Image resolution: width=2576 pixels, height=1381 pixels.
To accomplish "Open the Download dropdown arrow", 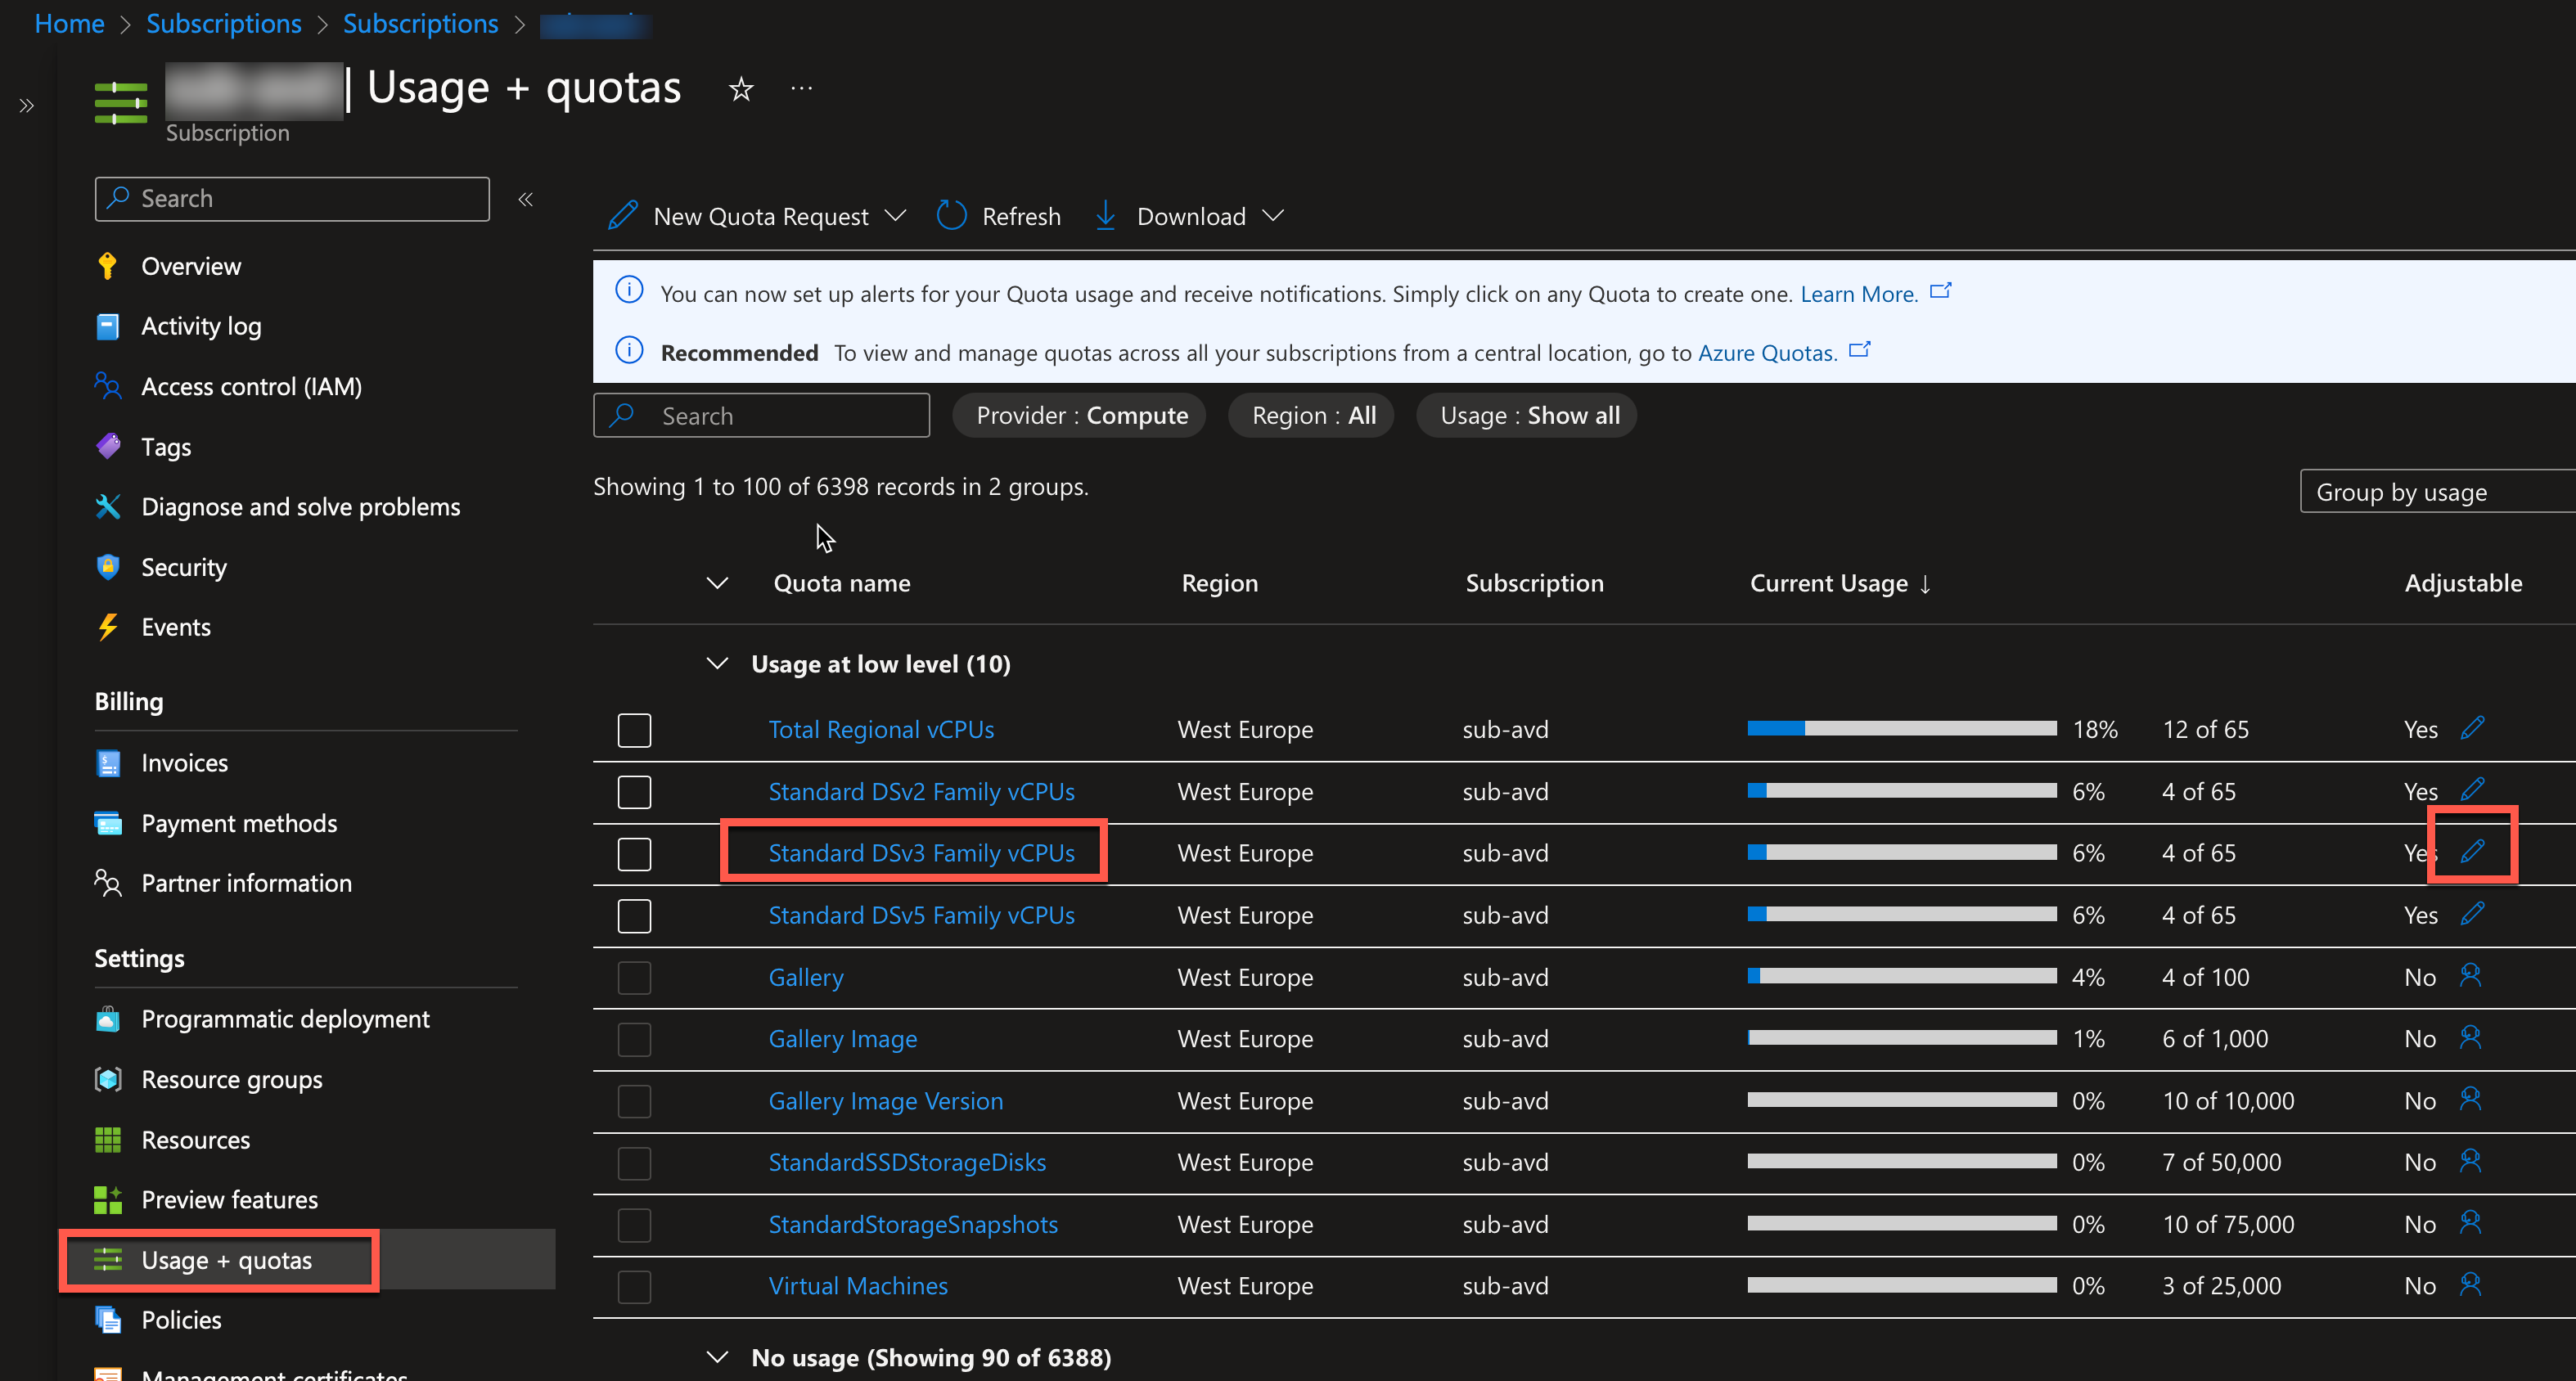I will pos(1273,216).
